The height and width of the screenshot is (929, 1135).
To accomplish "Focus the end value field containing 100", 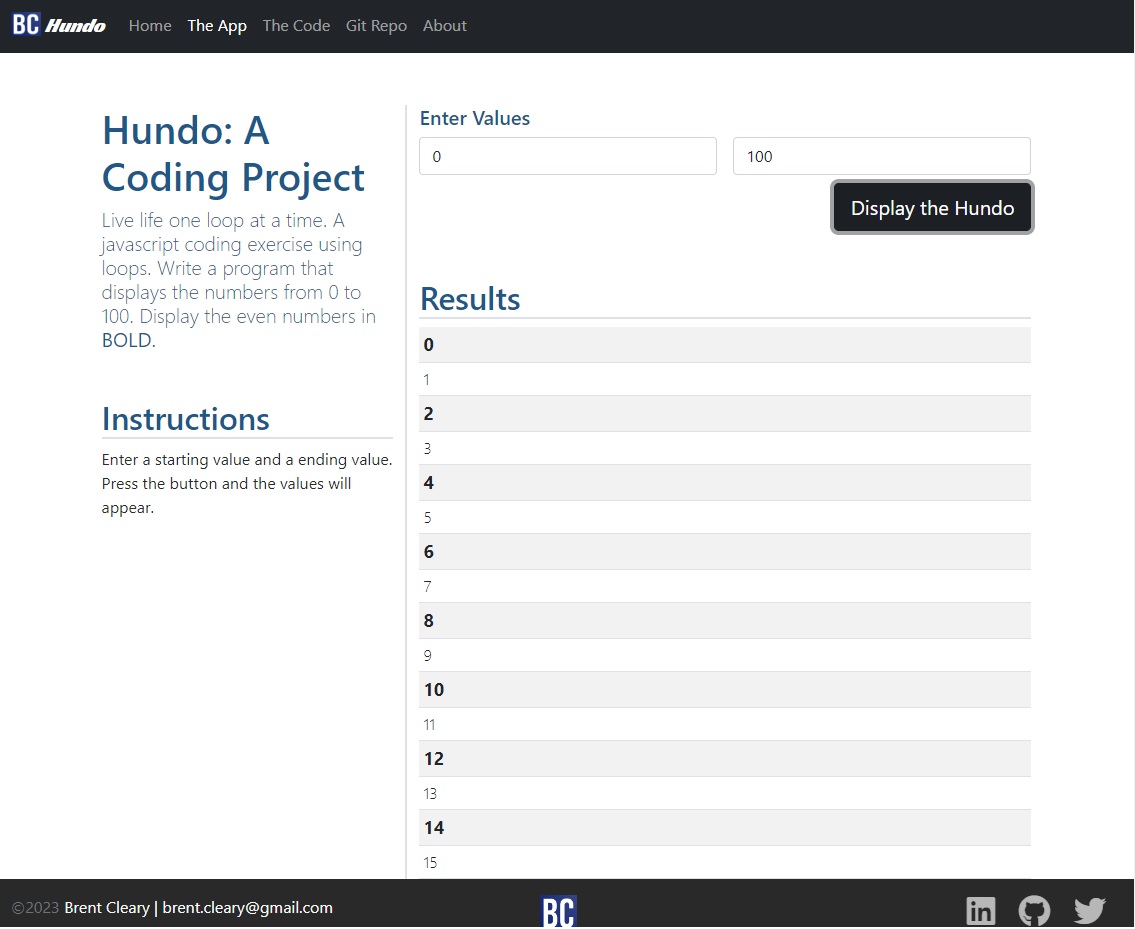I will pyautogui.click(x=881, y=157).
